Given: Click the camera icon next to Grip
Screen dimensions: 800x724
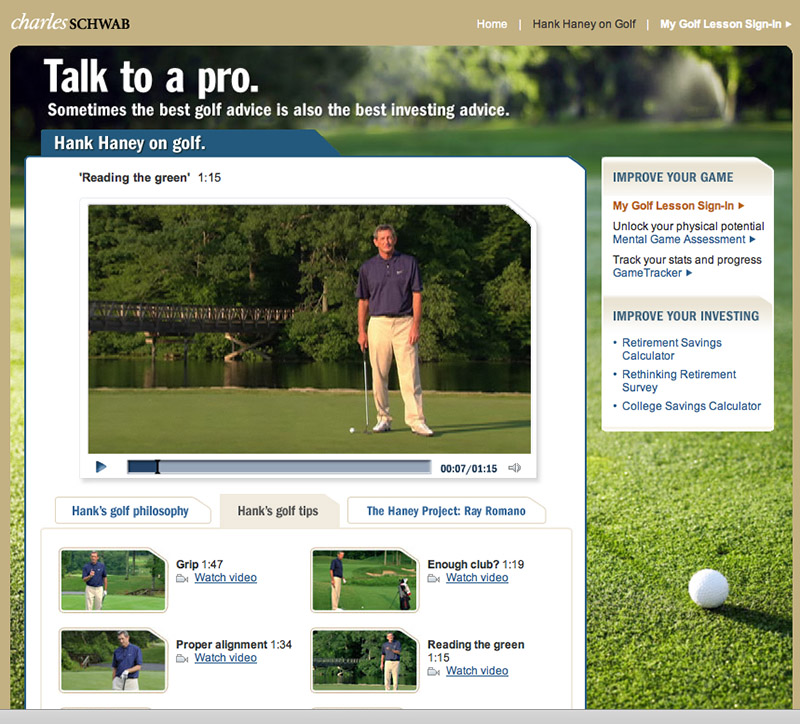Looking at the screenshot, I should [x=182, y=578].
